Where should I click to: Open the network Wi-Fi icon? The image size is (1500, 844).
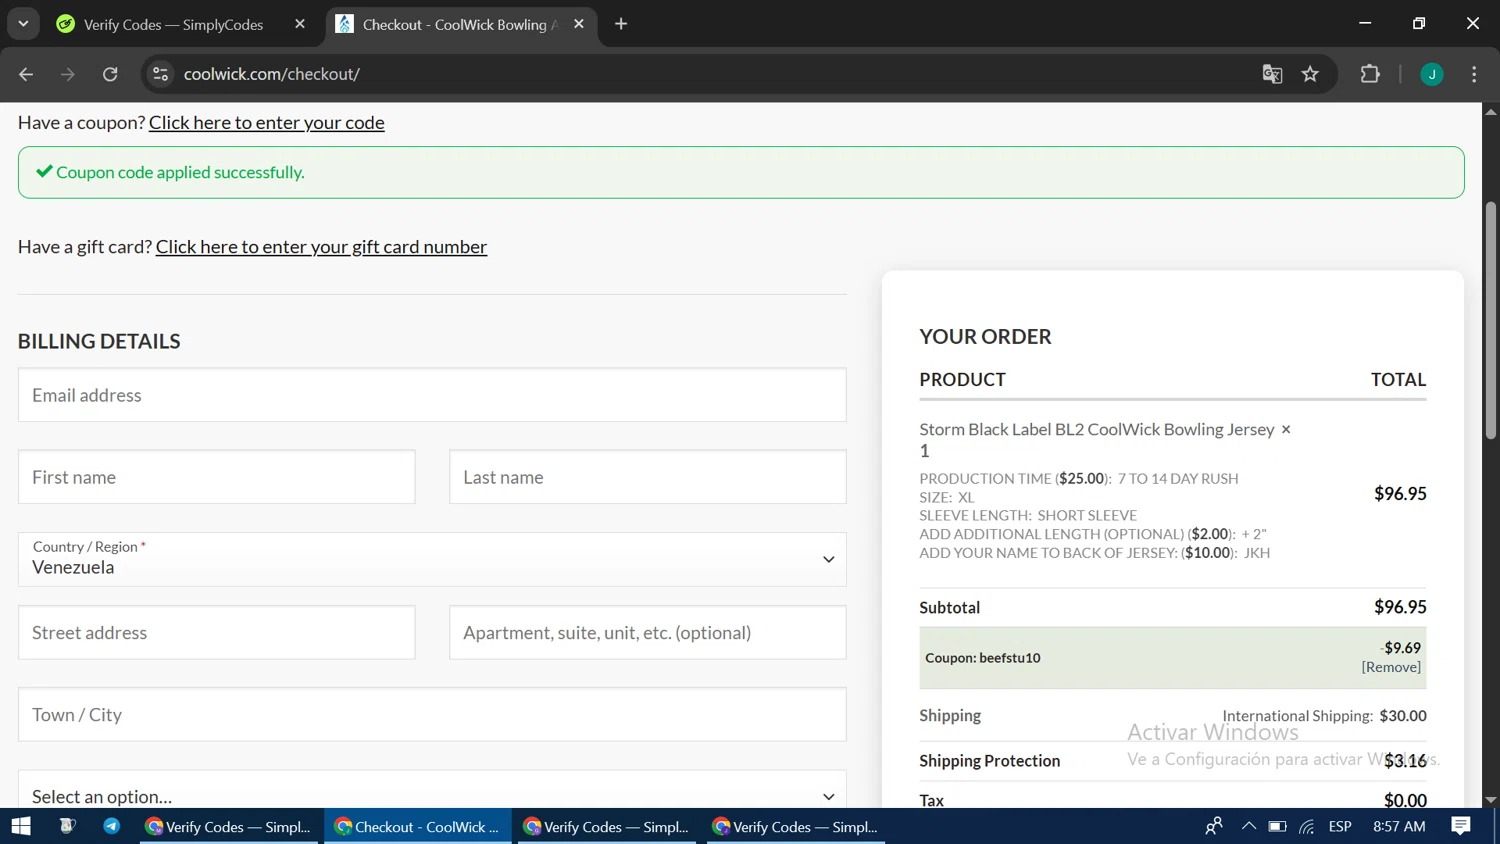1307,826
